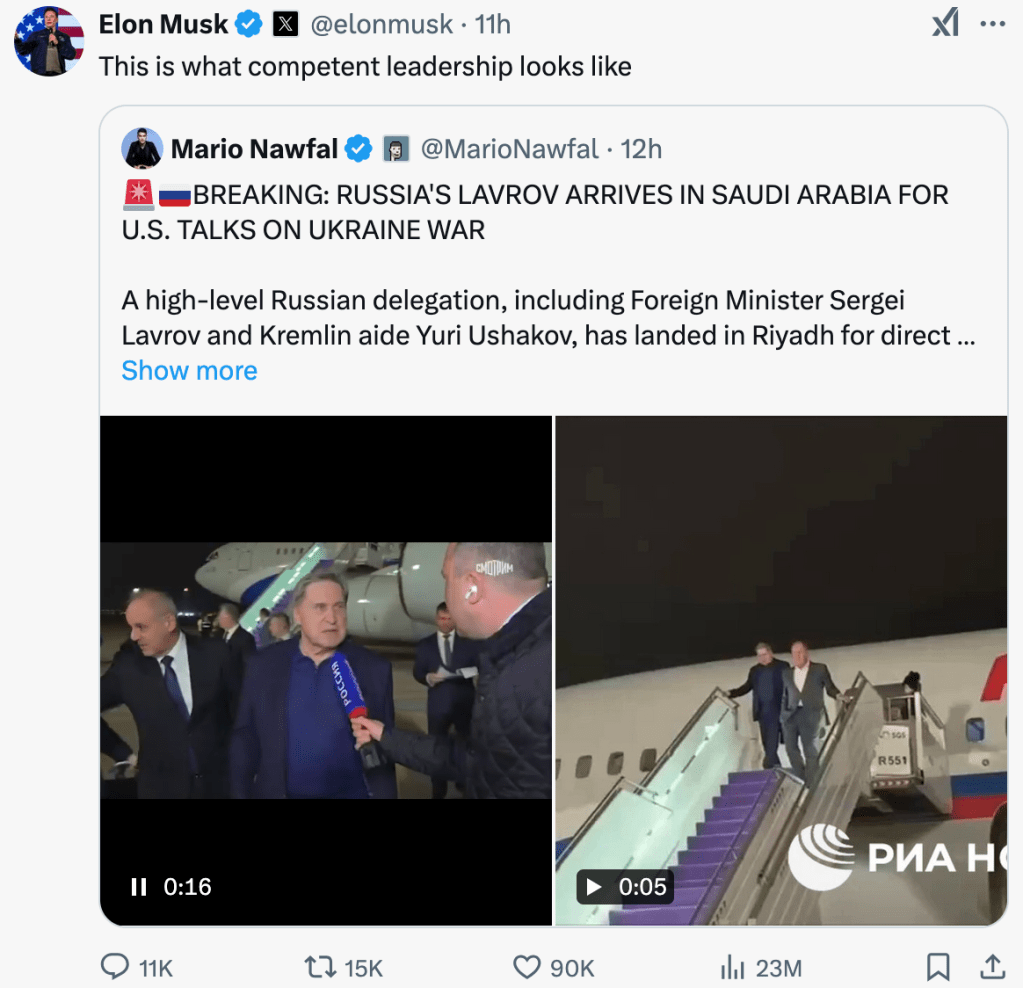Like the post with heart icon
This screenshot has width=1023, height=988.
(527, 966)
